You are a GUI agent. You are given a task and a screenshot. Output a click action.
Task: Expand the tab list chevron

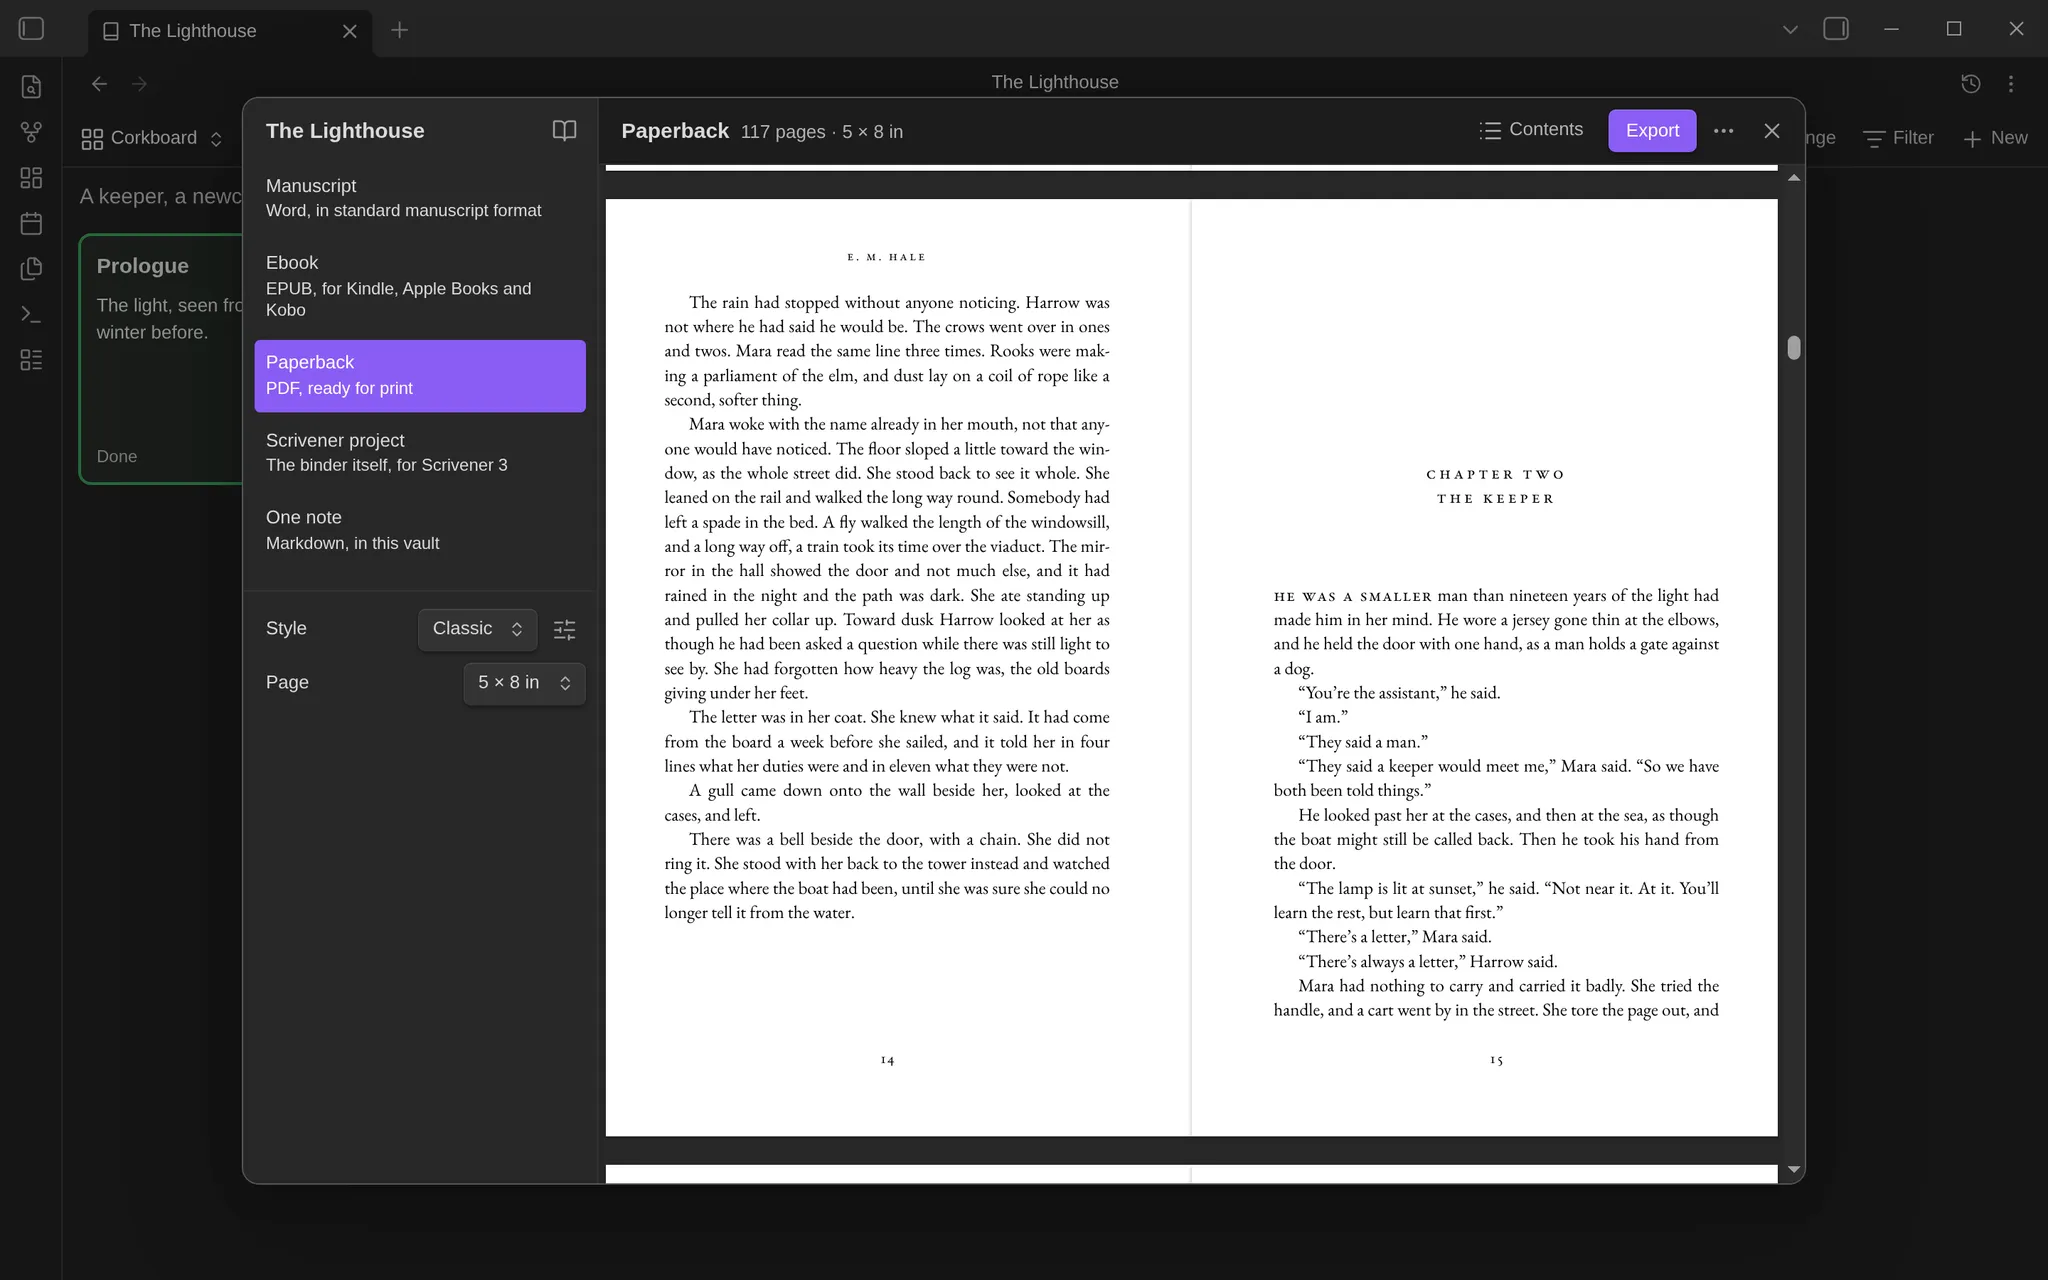1790,30
